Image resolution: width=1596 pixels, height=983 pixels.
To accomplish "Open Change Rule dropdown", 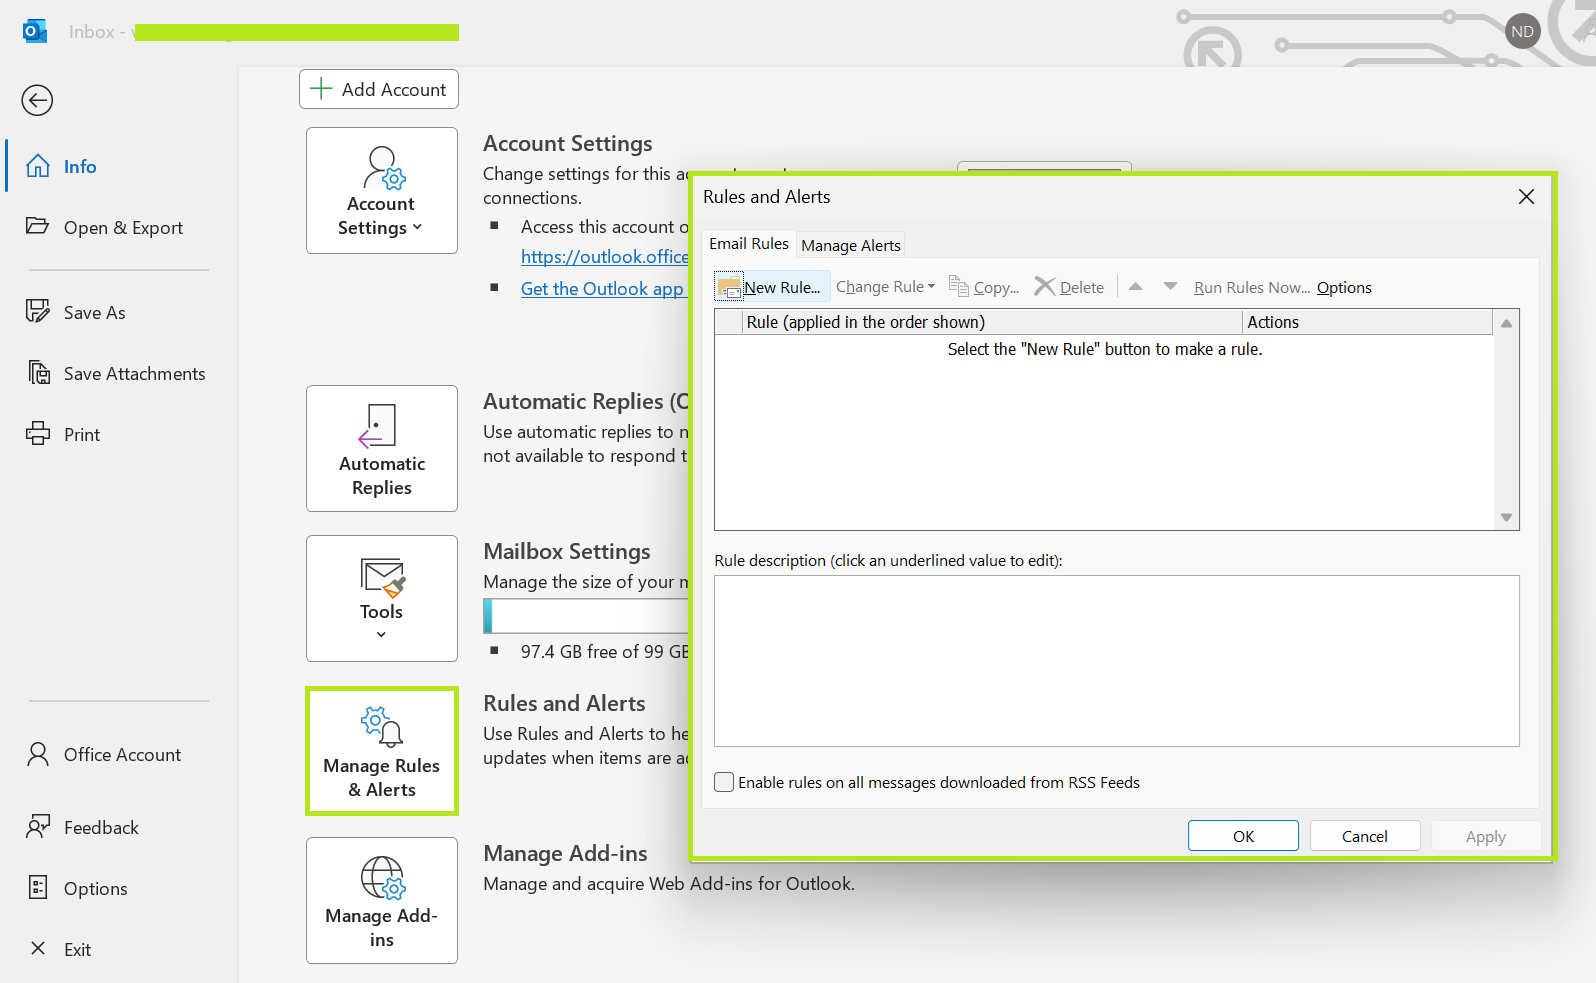I will (x=885, y=287).
